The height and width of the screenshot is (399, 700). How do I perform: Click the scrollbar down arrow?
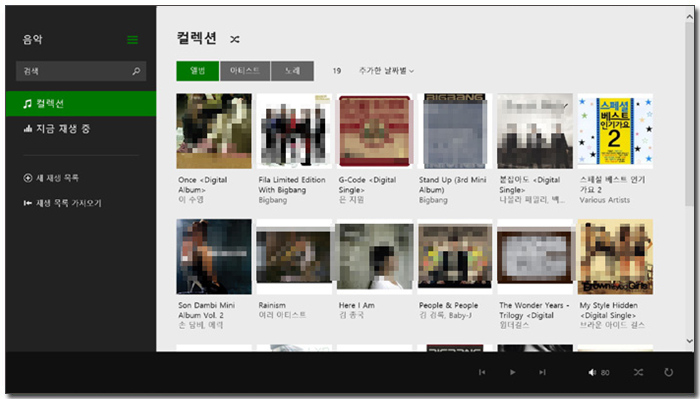point(690,341)
